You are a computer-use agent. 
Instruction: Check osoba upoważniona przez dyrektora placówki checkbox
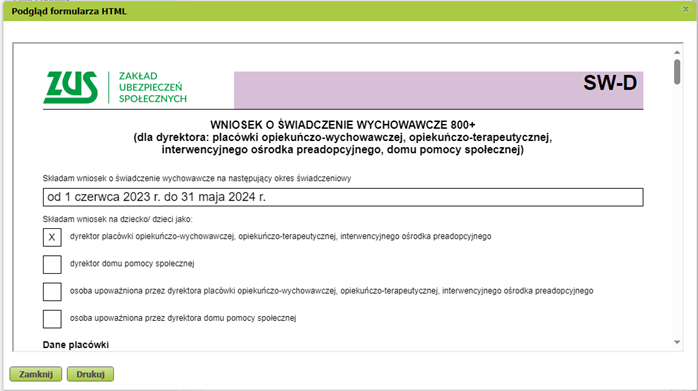click(x=52, y=292)
